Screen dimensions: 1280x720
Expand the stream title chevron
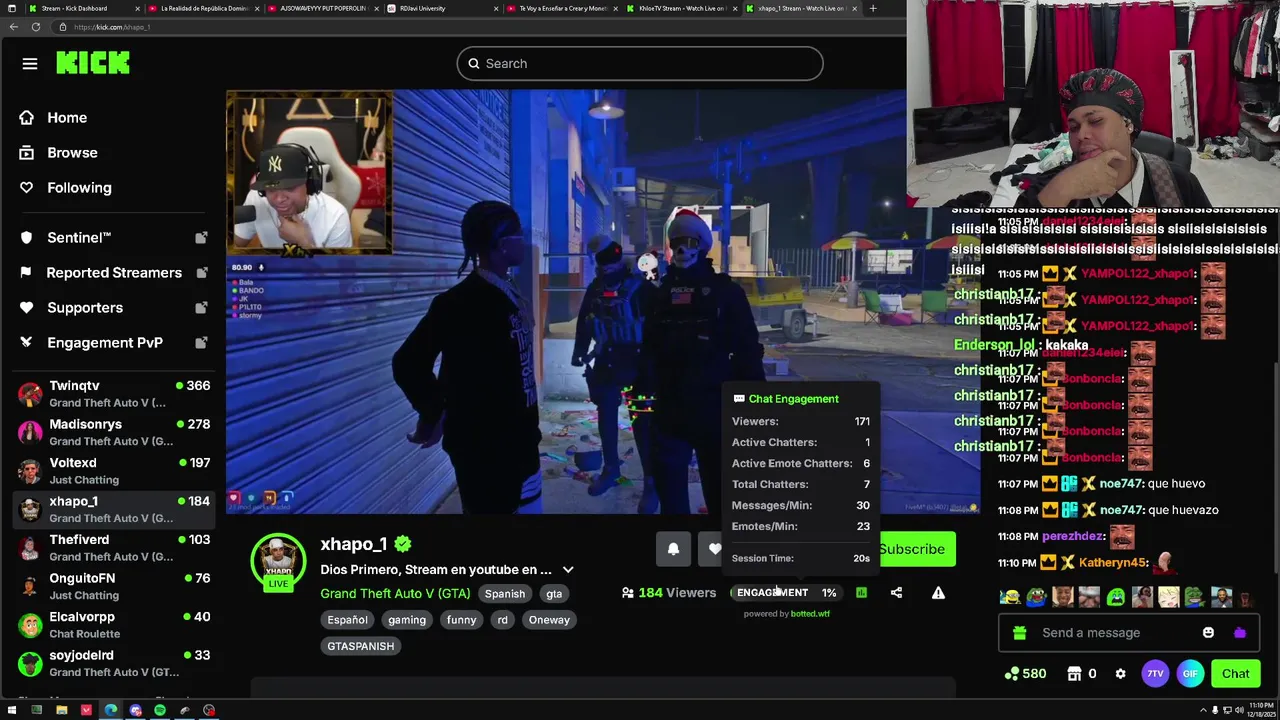point(568,570)
